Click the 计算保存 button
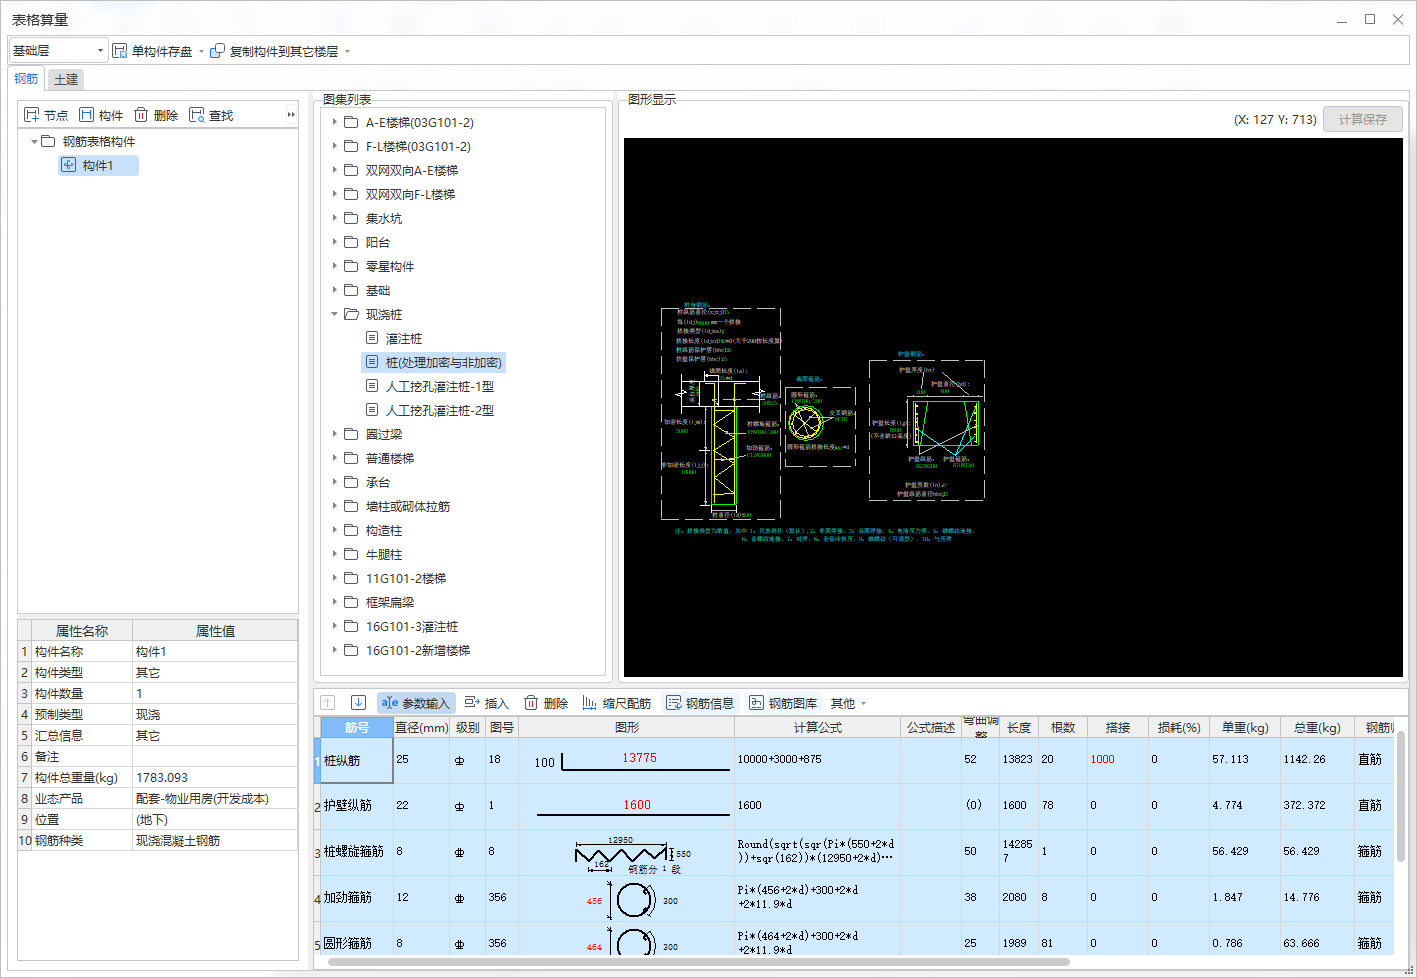The width and height of the screenshot is (1417, 978). tap(1363, 119)
